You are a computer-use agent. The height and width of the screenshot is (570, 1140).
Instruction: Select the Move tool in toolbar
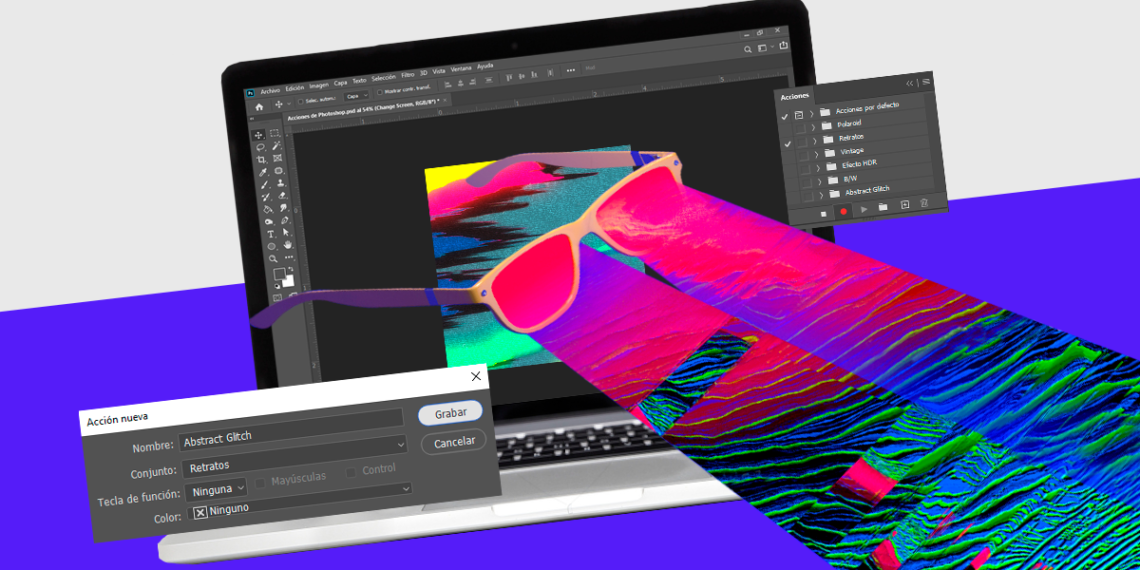(x=259, y=135)
